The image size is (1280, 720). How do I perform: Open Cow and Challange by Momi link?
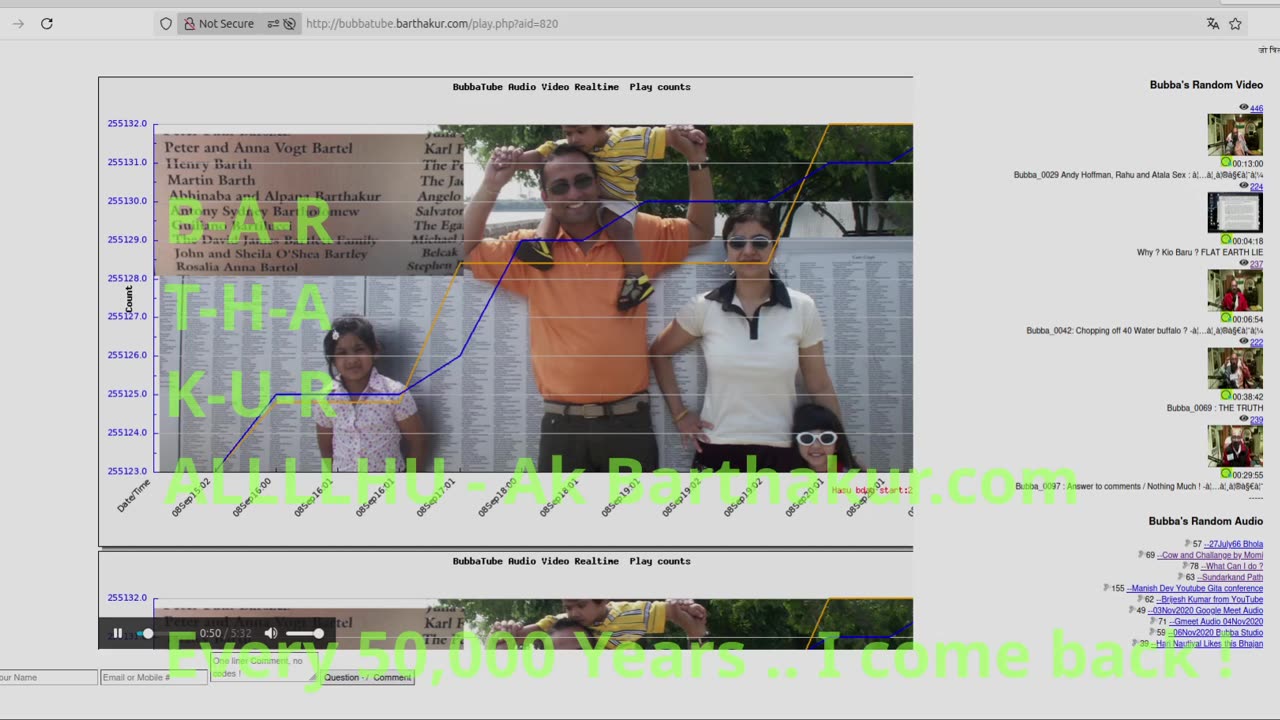(x=1210, y=555)
